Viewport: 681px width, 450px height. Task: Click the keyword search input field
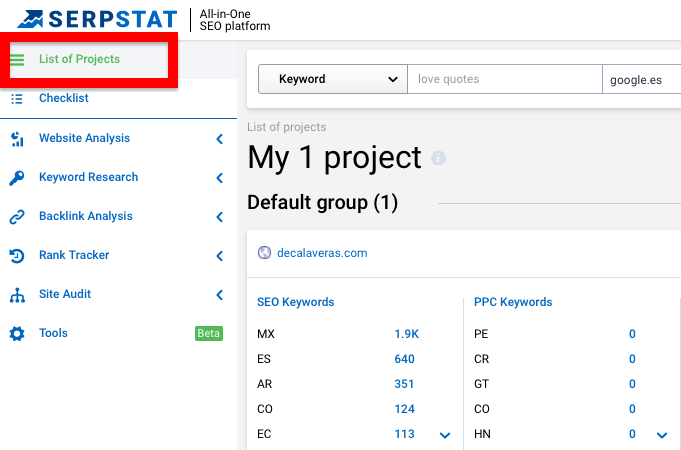(x=504, y=79)
